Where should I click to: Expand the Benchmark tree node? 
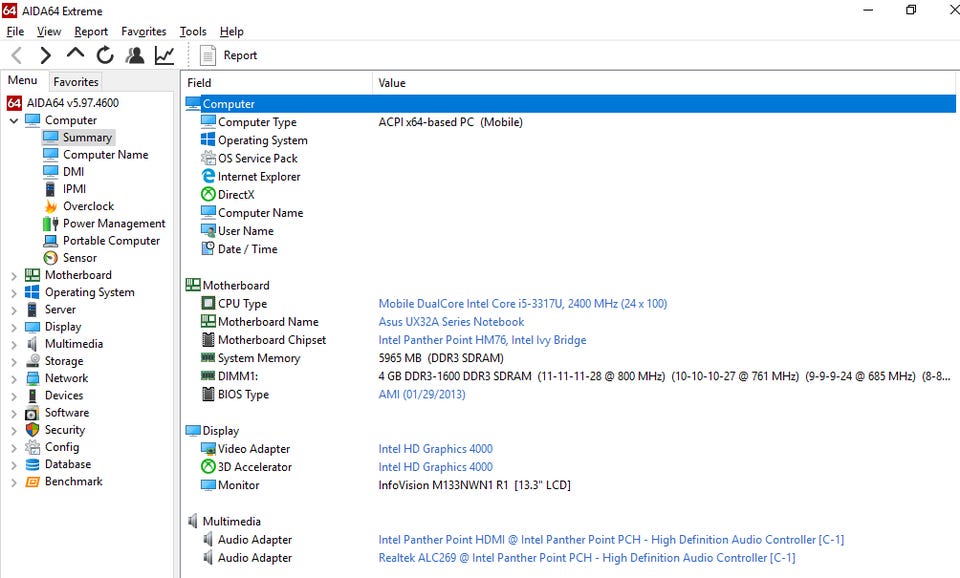pos(14,482)
